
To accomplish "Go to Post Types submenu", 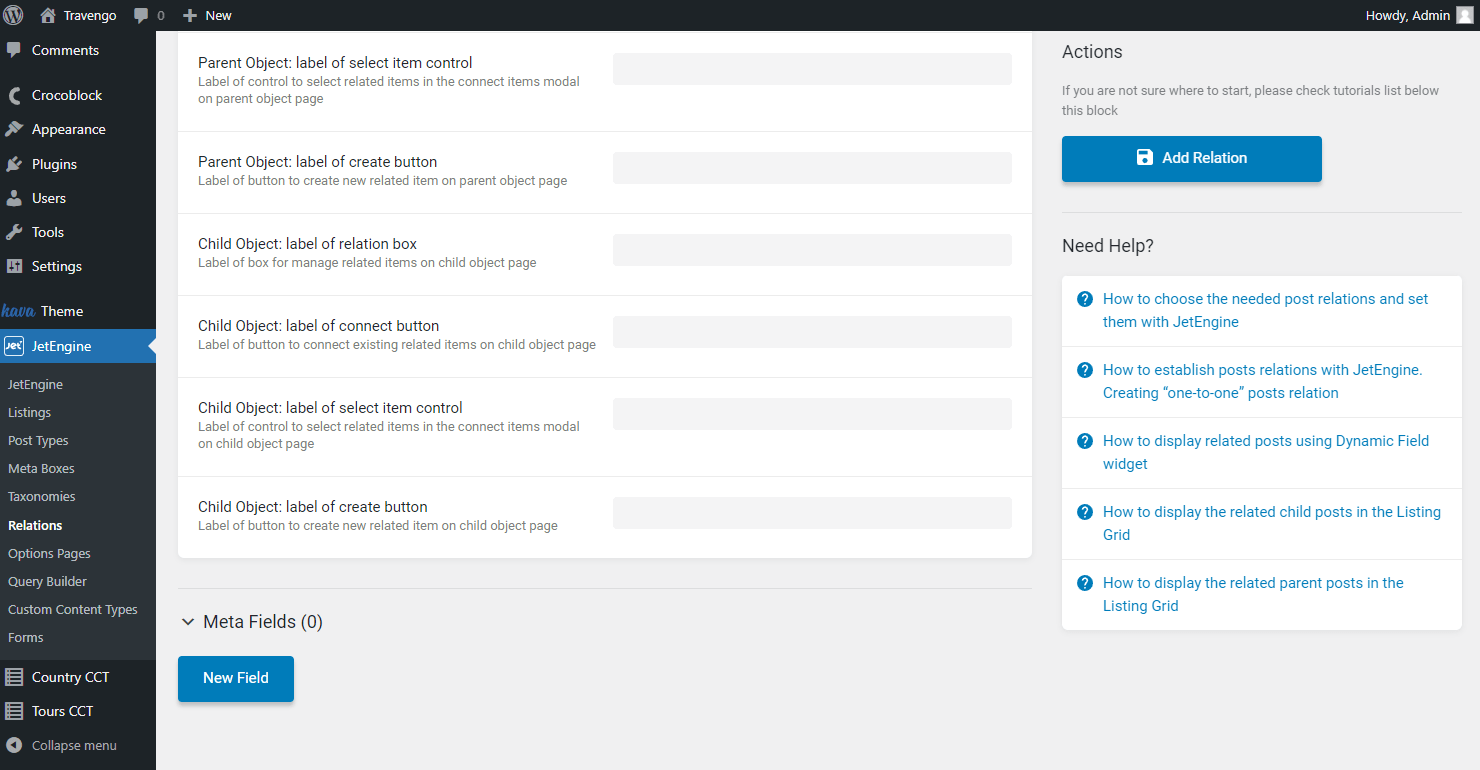I will (x=38, y=440).
